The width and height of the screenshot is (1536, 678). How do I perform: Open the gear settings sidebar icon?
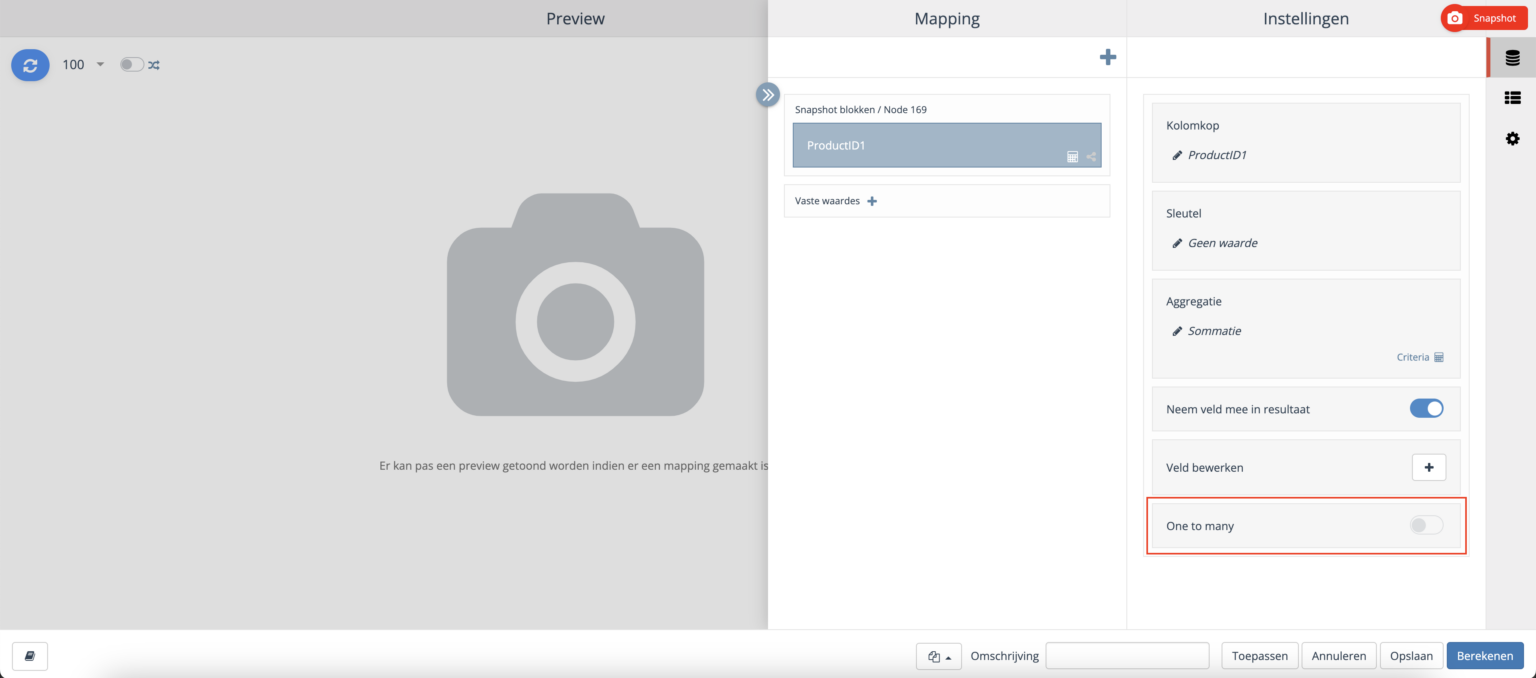(1512, 138)
